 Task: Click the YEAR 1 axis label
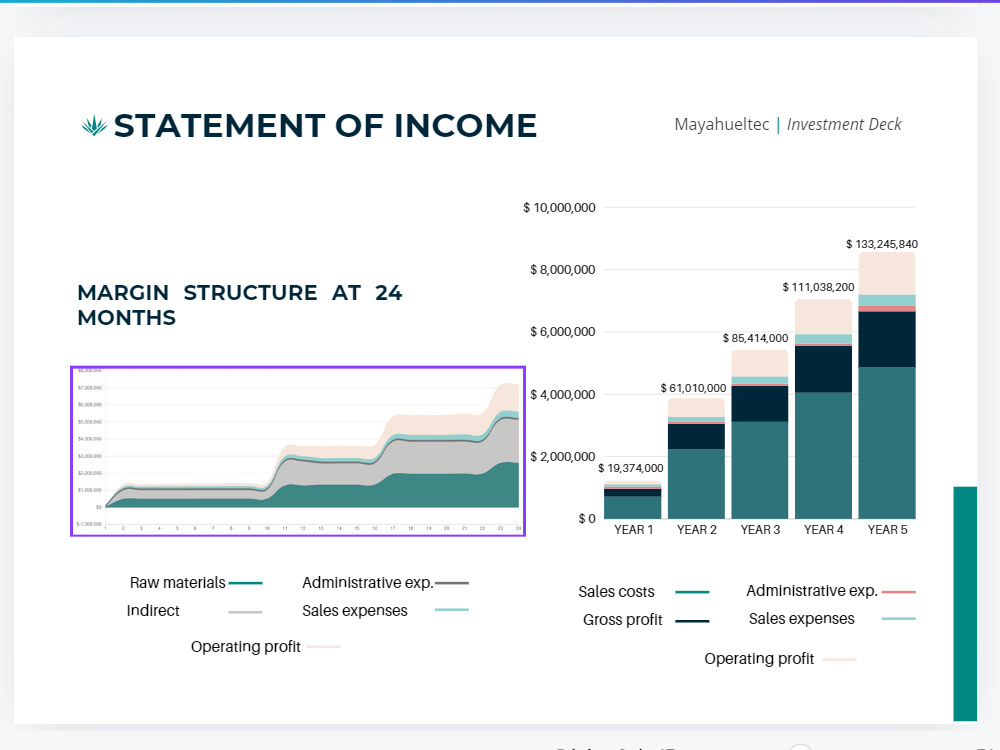pos(633,529)
